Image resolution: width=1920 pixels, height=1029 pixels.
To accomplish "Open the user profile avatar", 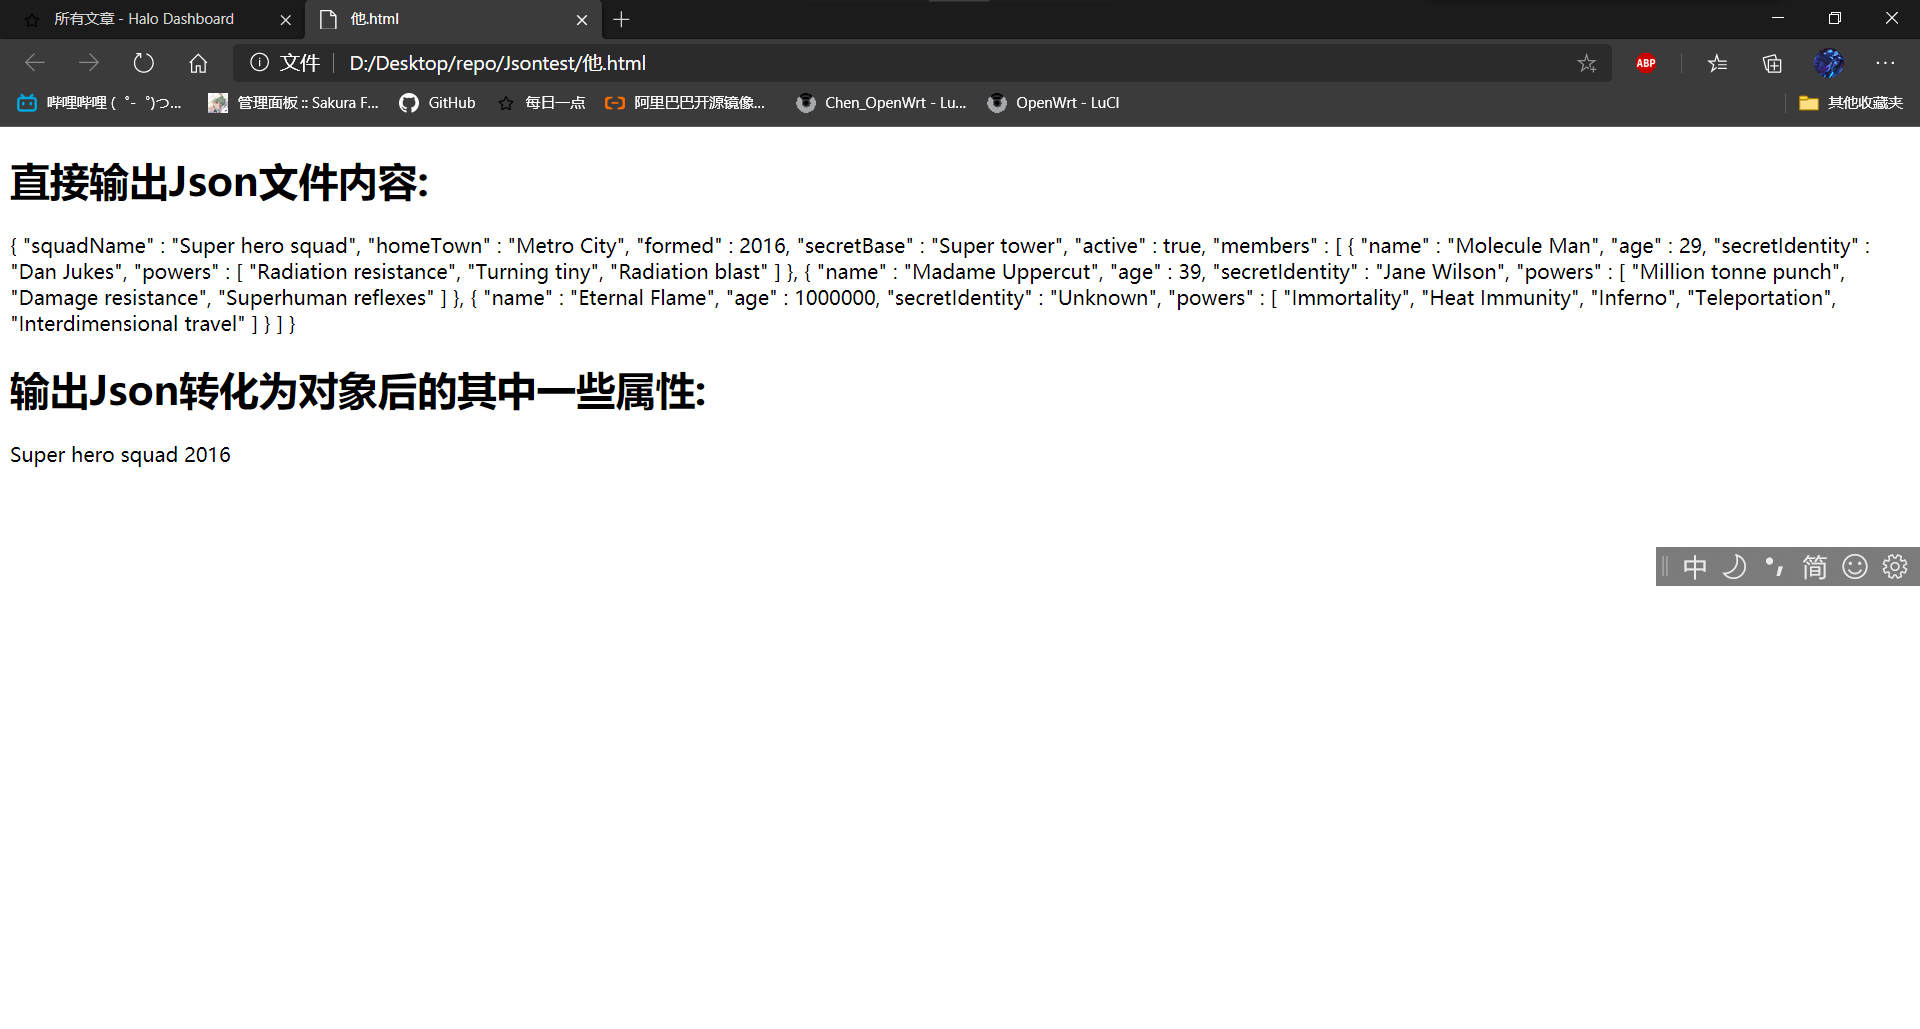I will (x=1828, y=63).
